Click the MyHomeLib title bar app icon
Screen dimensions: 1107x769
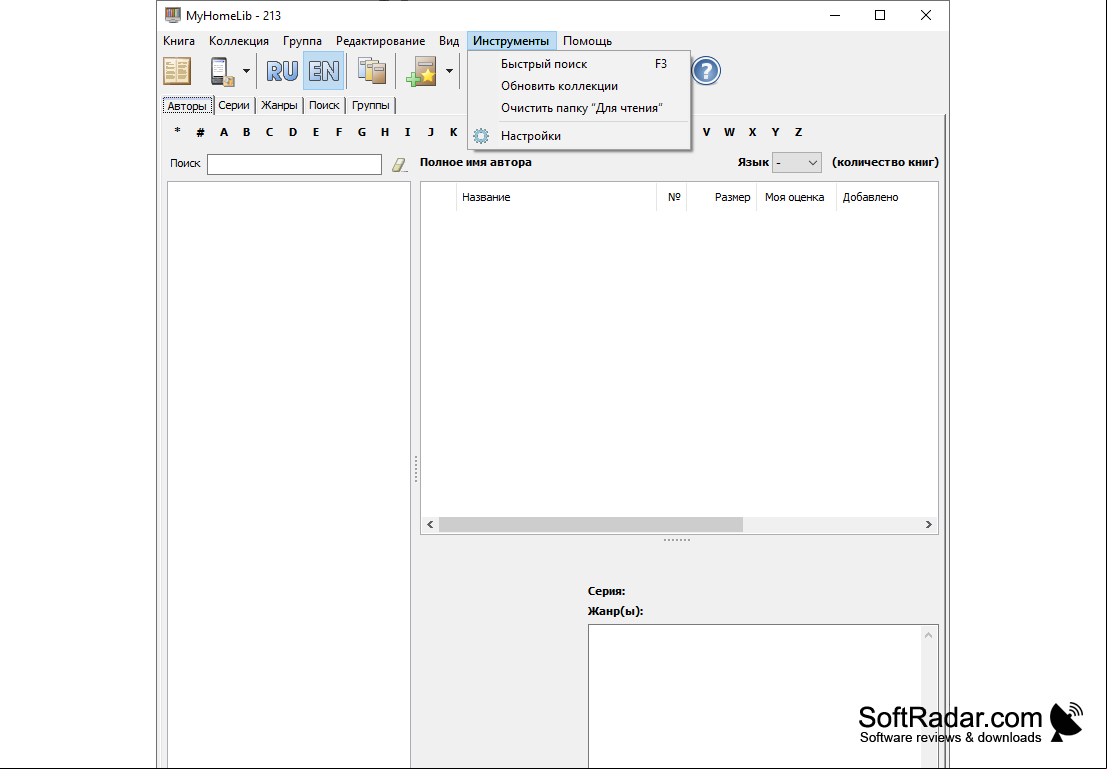172,15
